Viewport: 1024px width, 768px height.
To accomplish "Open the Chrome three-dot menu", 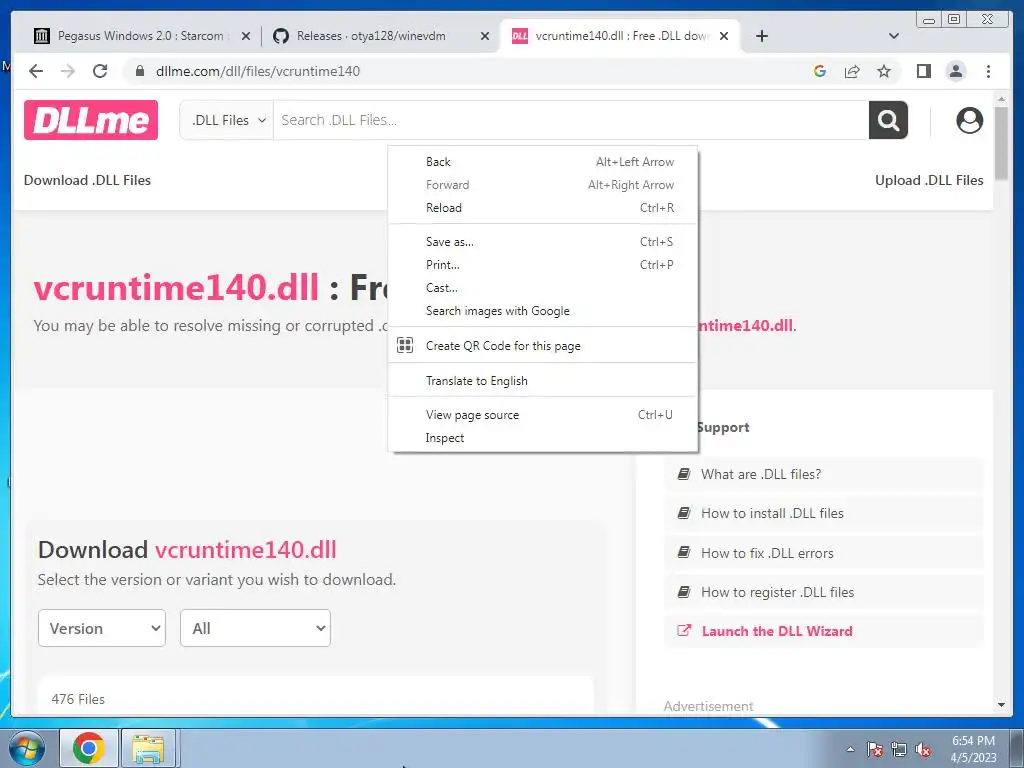I will coord(988,71).
